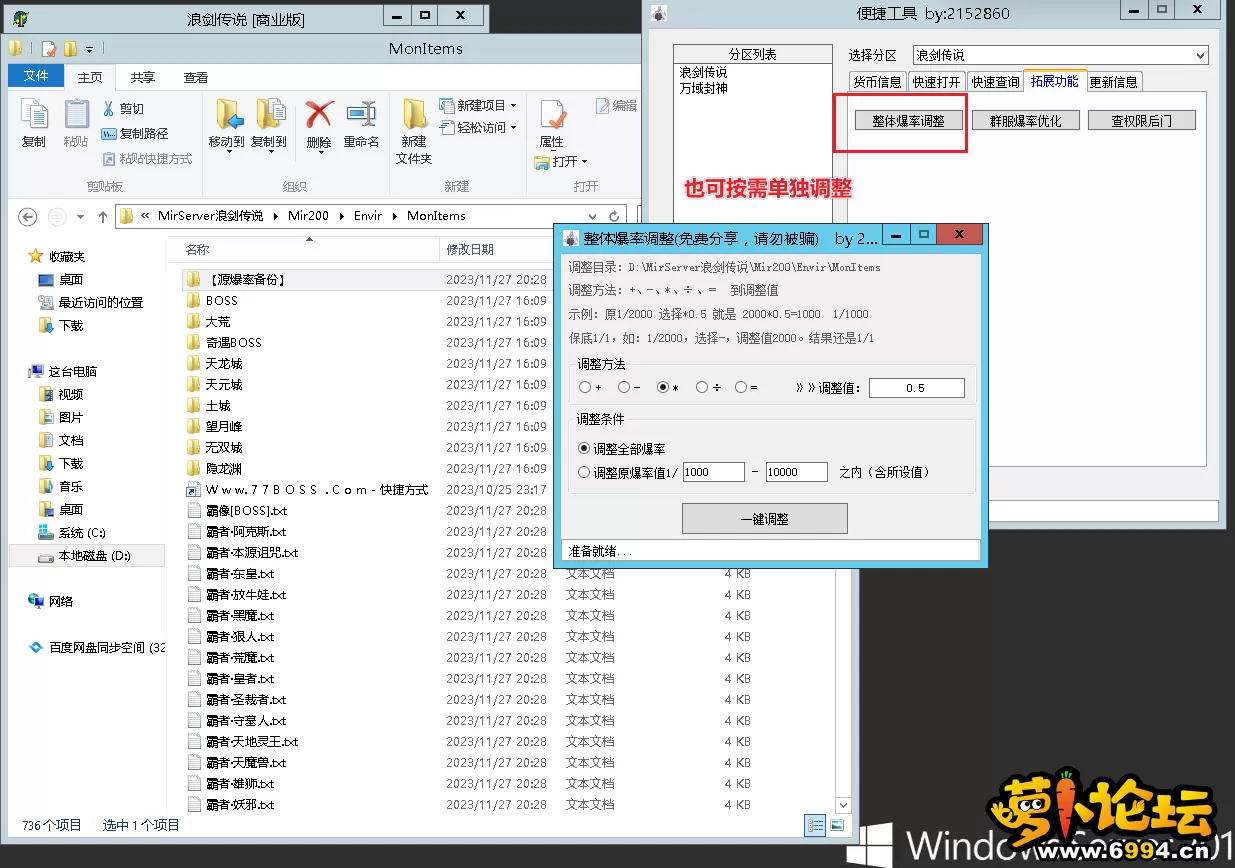Click the 一键调整 button
1235x868 pixels.
tap(765, 519)
